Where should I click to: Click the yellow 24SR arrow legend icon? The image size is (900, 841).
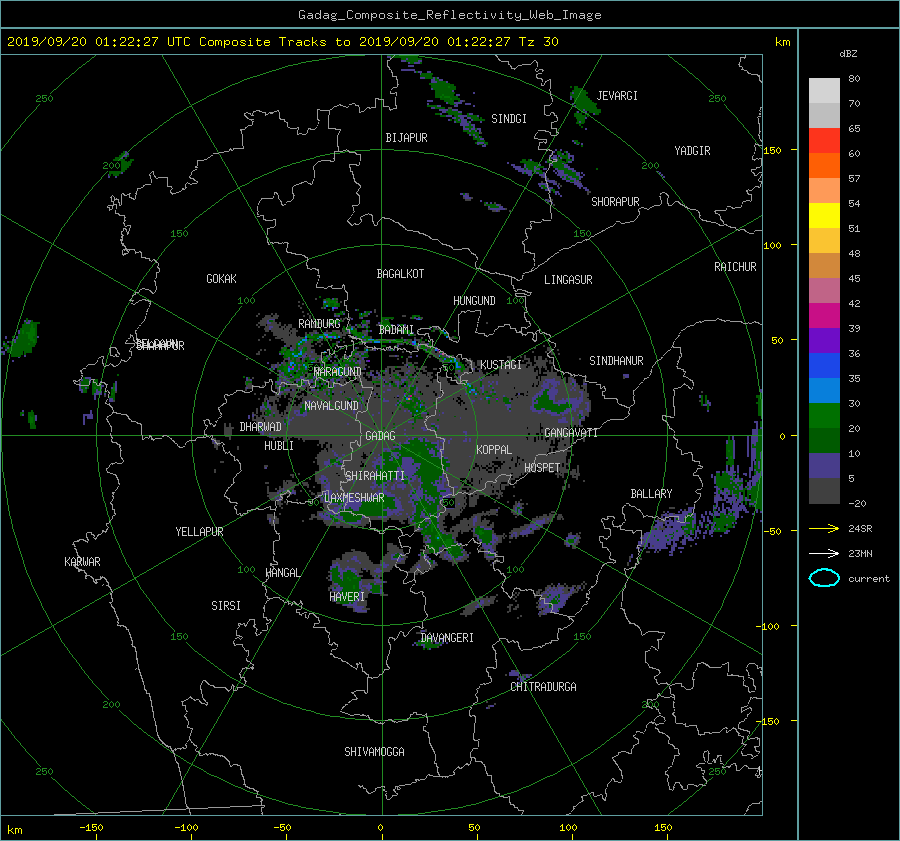point(824,528)
